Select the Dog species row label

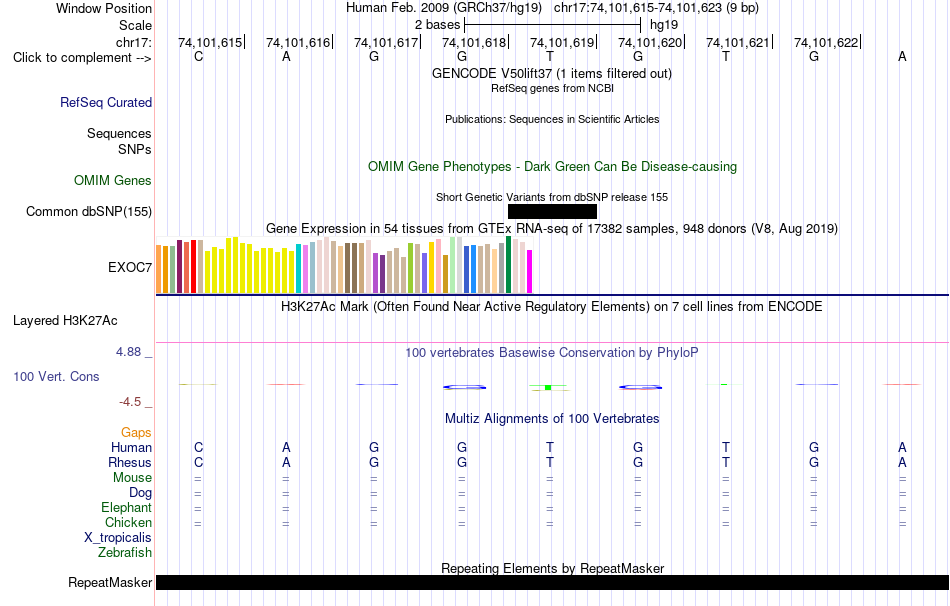click(140, 493)
